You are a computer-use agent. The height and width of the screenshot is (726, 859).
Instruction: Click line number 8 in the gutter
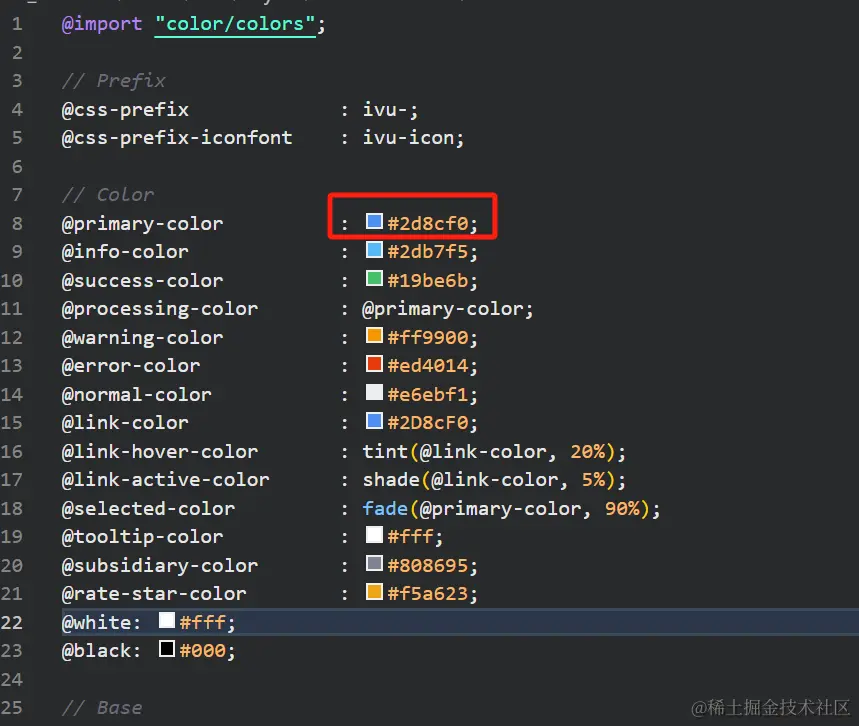[x=17, y=224]
